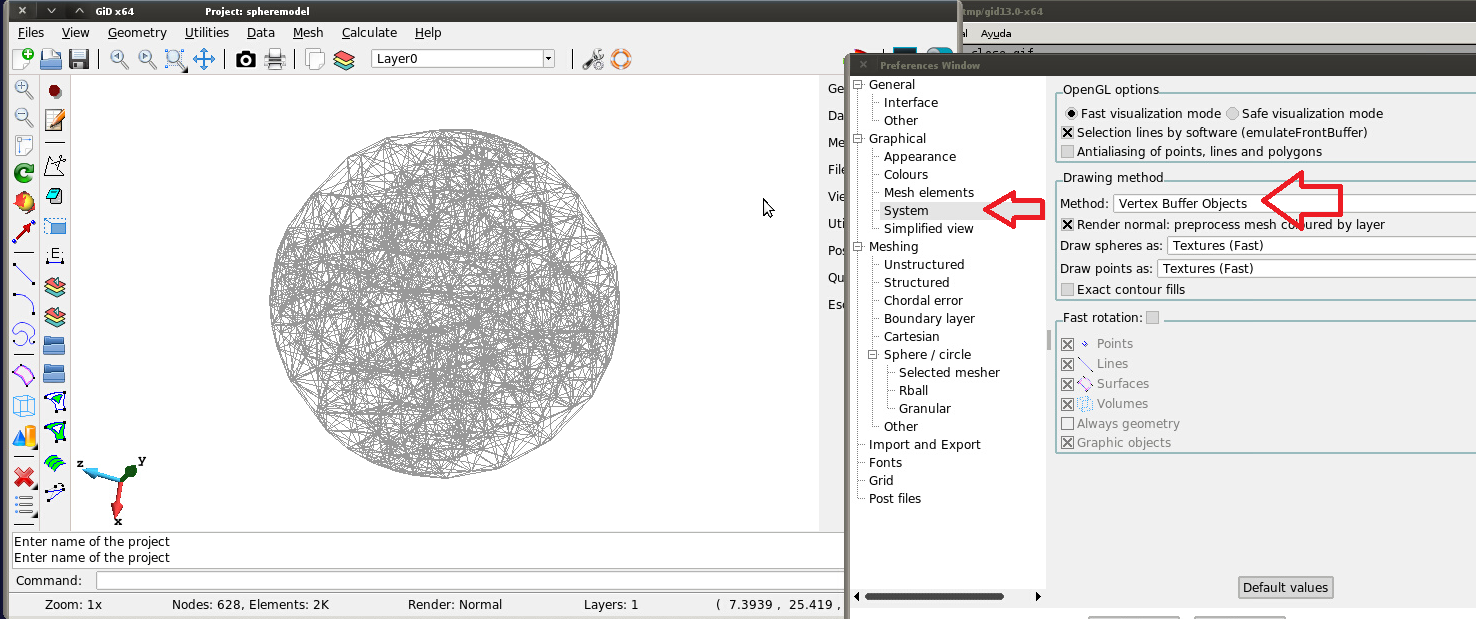Open the Draw spheres as dropdown
The image size is (1476, 619).
point(1320,246)
